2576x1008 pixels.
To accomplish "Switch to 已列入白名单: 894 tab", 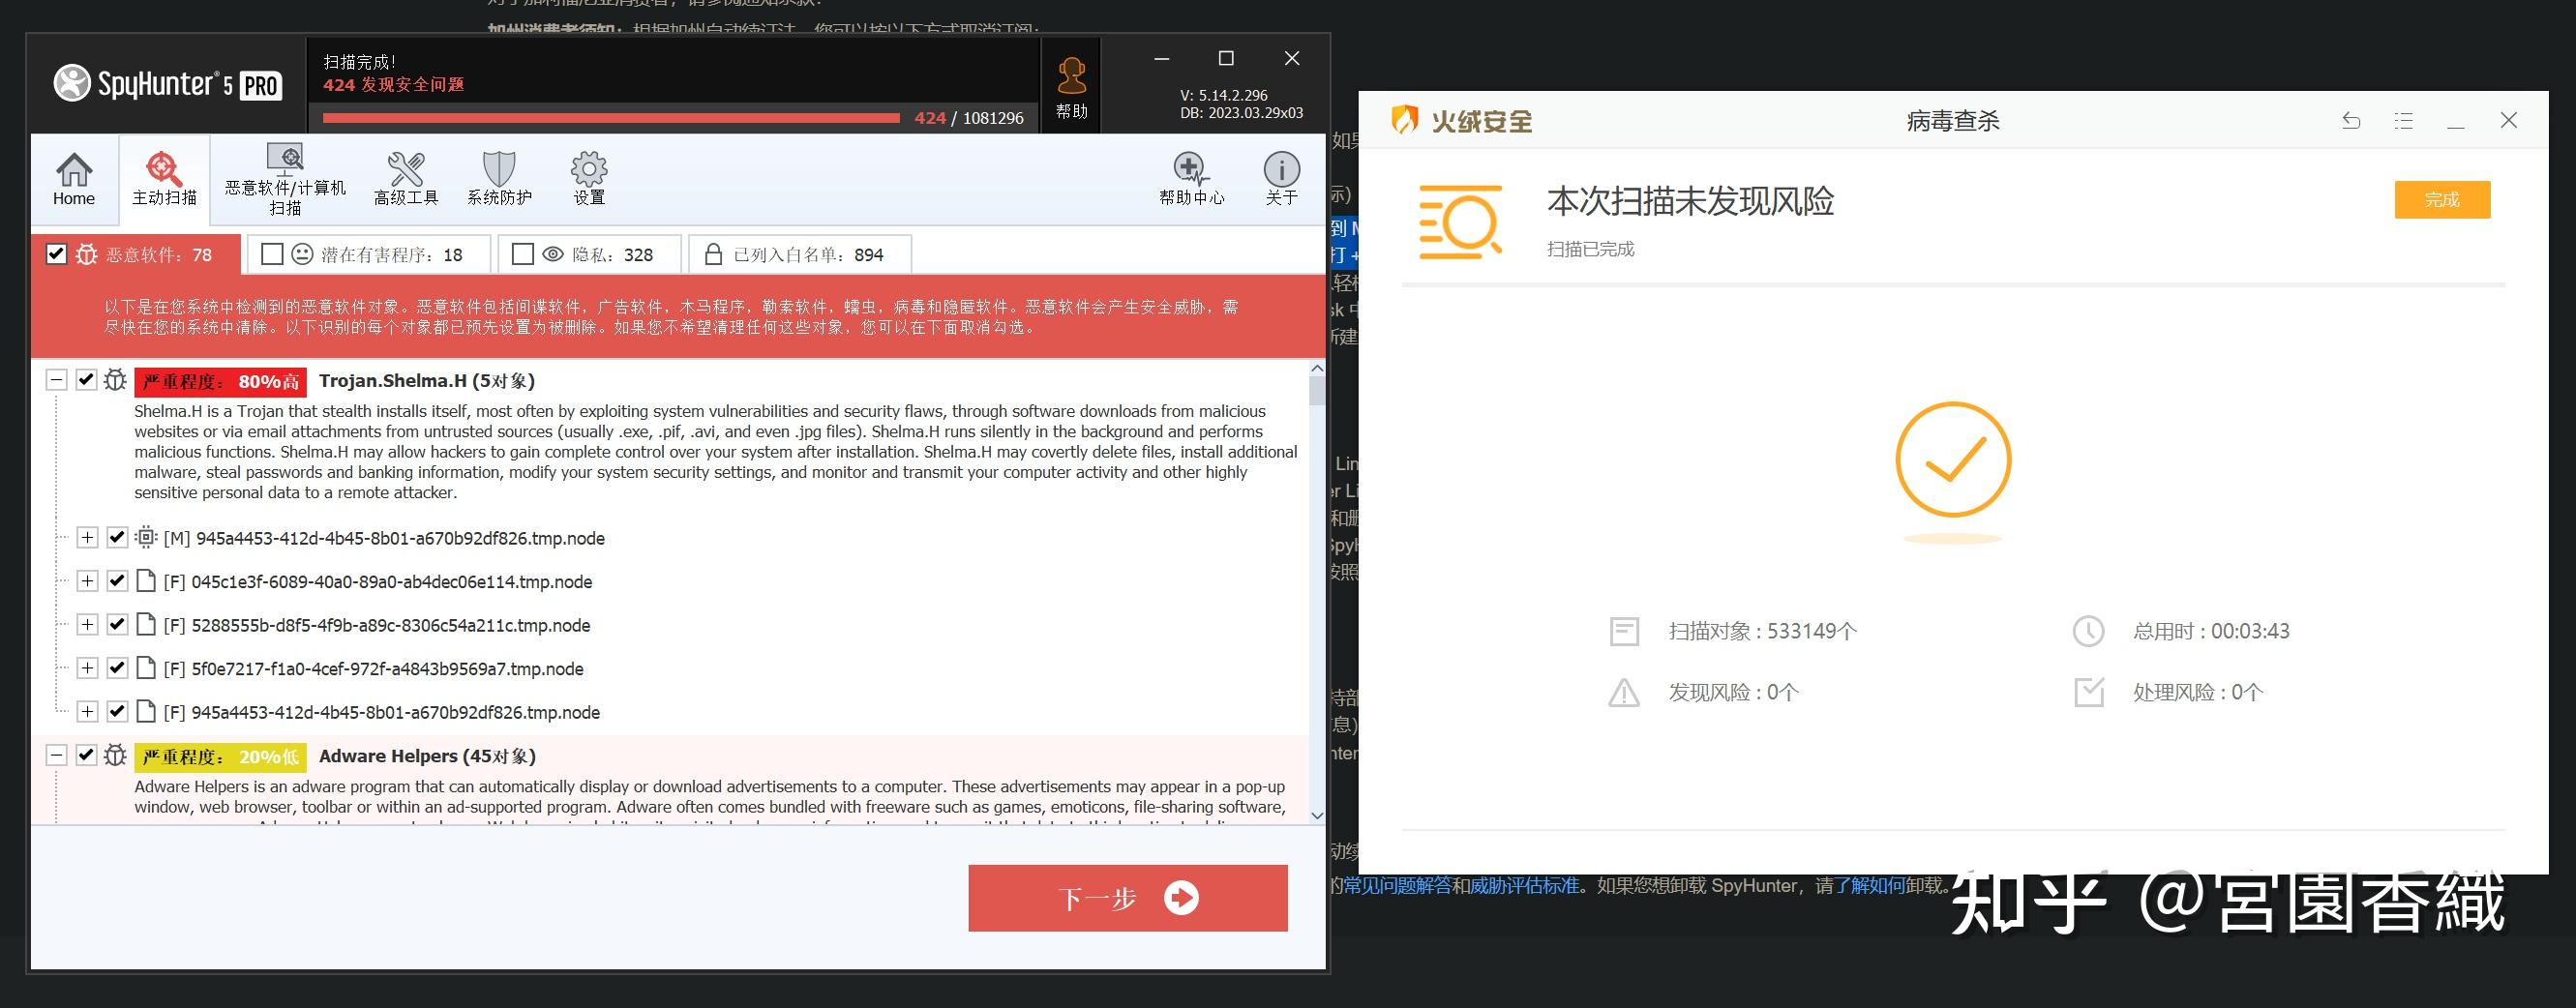I will 800,254.
